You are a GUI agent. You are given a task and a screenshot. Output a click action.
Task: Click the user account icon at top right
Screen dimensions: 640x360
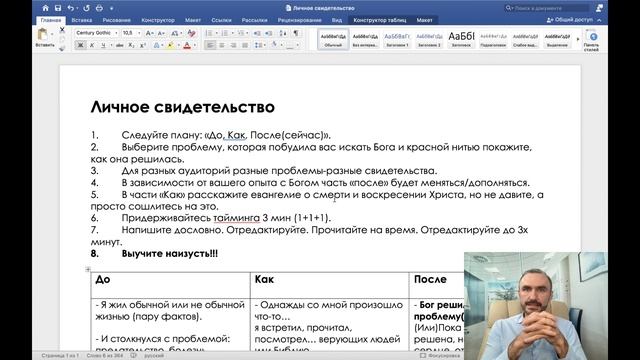click(599, 8)
